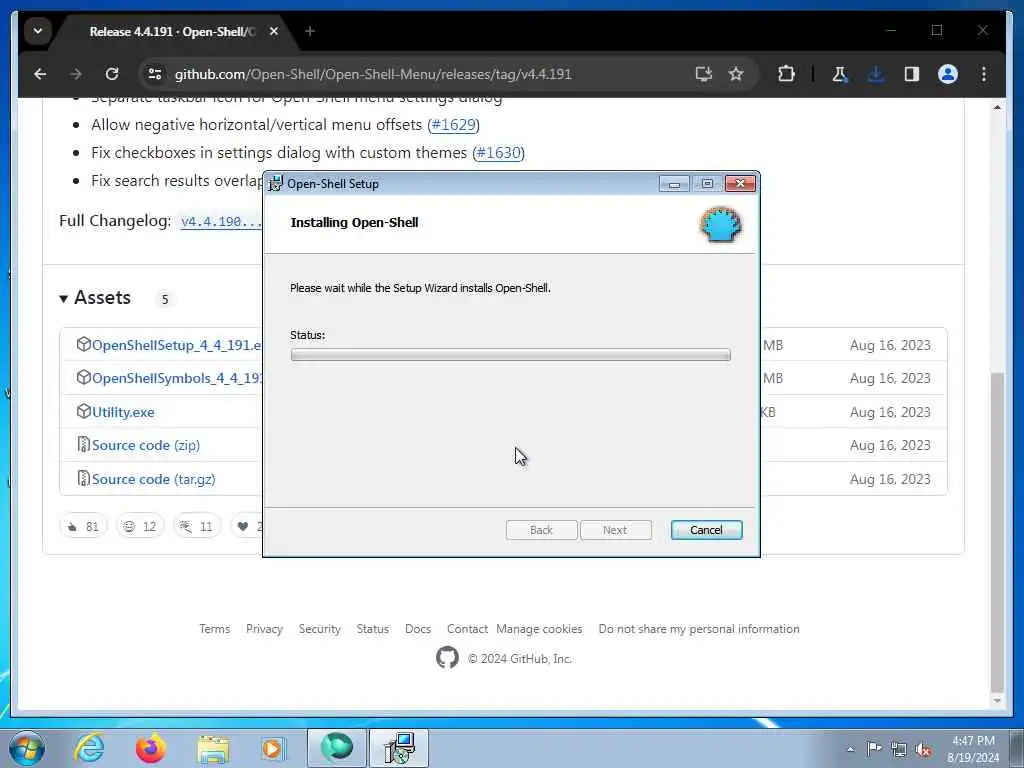Click the hooray reaction with 11
Screen dimensions: 1024x768
coord(197,526)
